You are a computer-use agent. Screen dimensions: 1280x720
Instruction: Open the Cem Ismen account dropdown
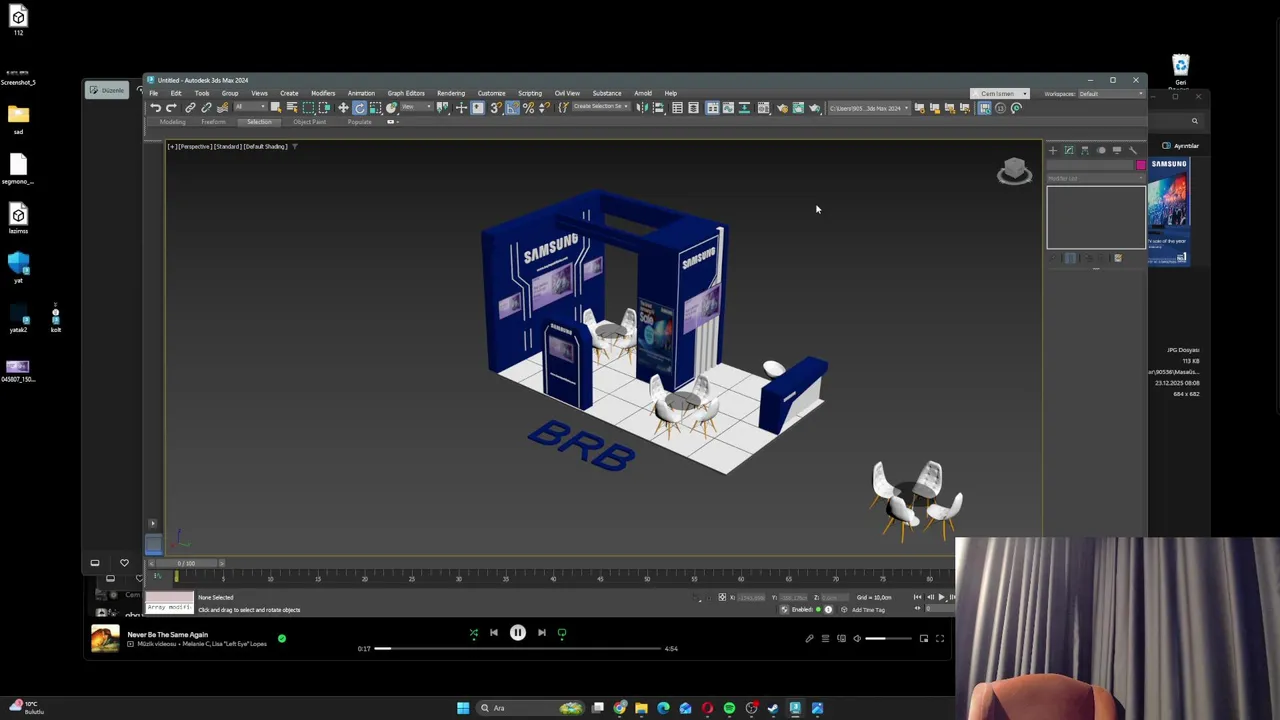tap(1000, 94)
